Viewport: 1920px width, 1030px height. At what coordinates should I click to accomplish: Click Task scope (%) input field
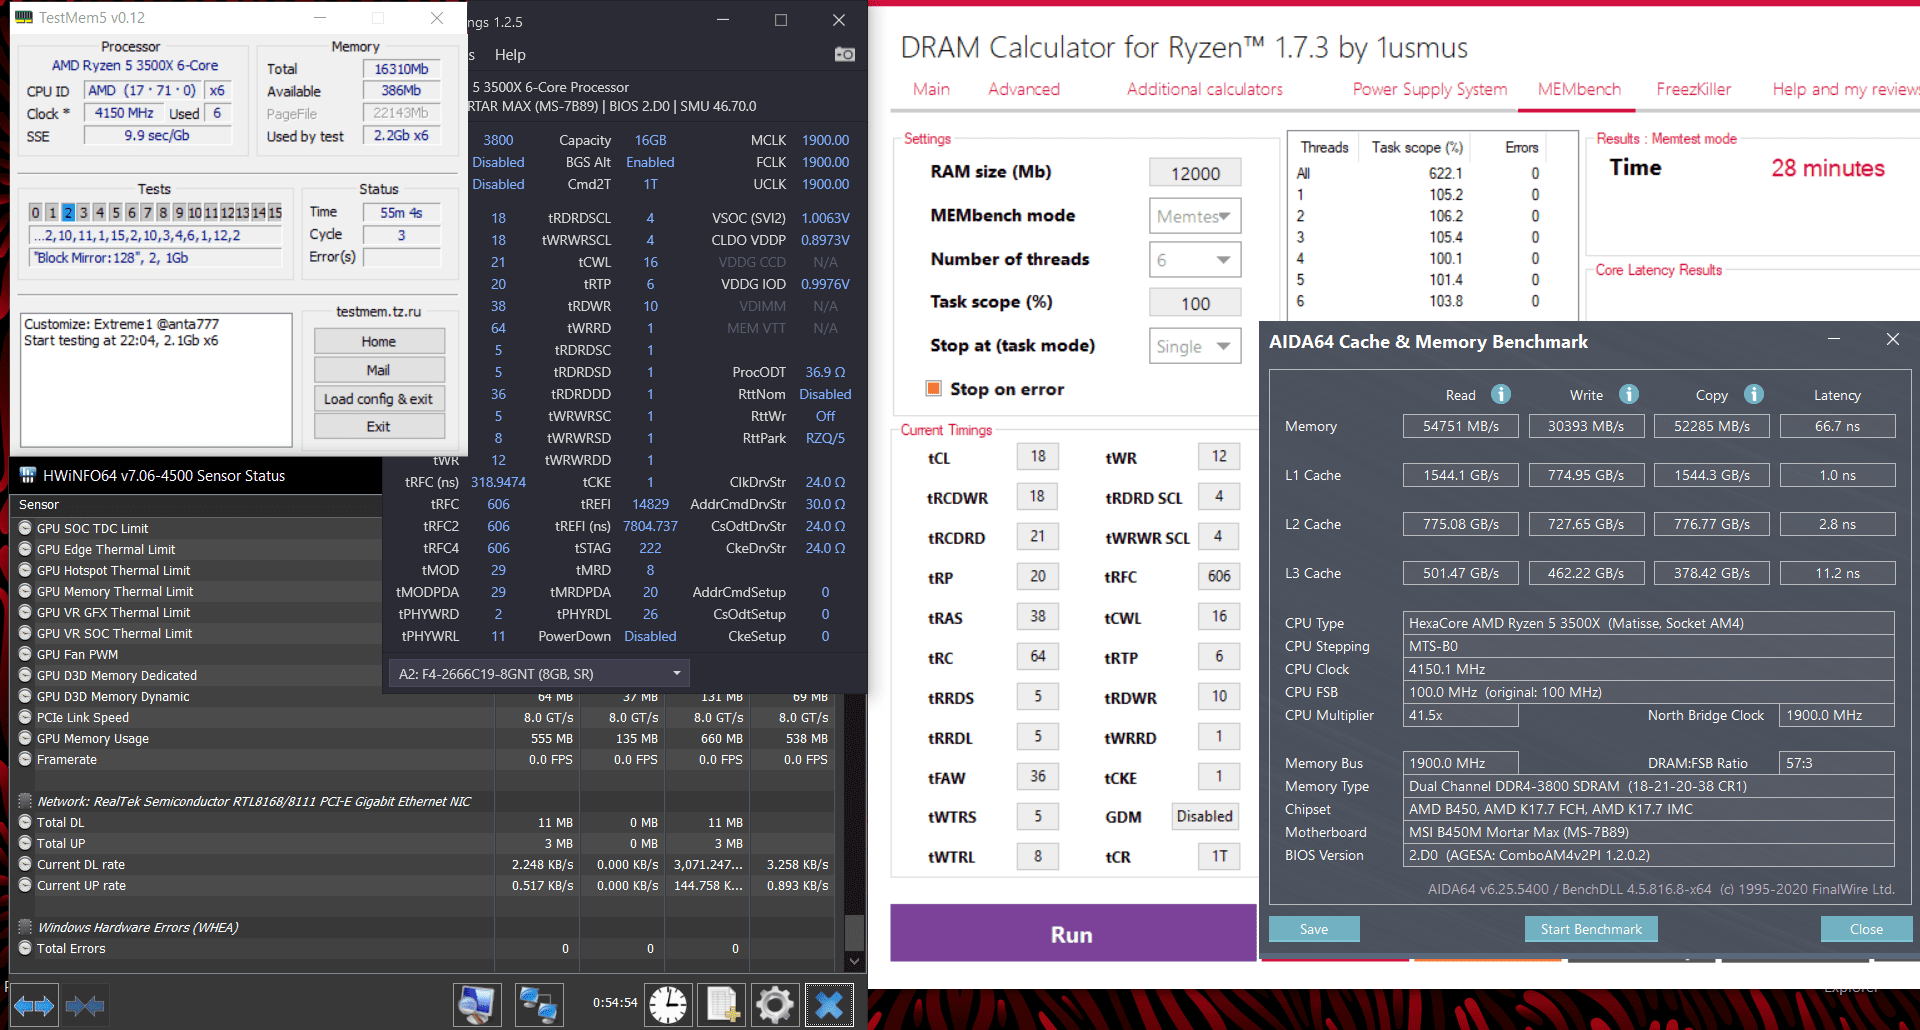[x=1195, y=303]
